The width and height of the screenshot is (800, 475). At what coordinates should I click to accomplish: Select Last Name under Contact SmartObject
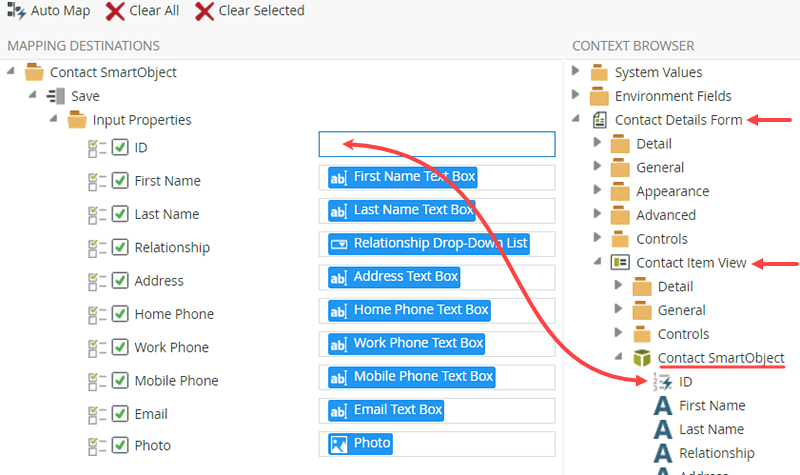(711, 429)
